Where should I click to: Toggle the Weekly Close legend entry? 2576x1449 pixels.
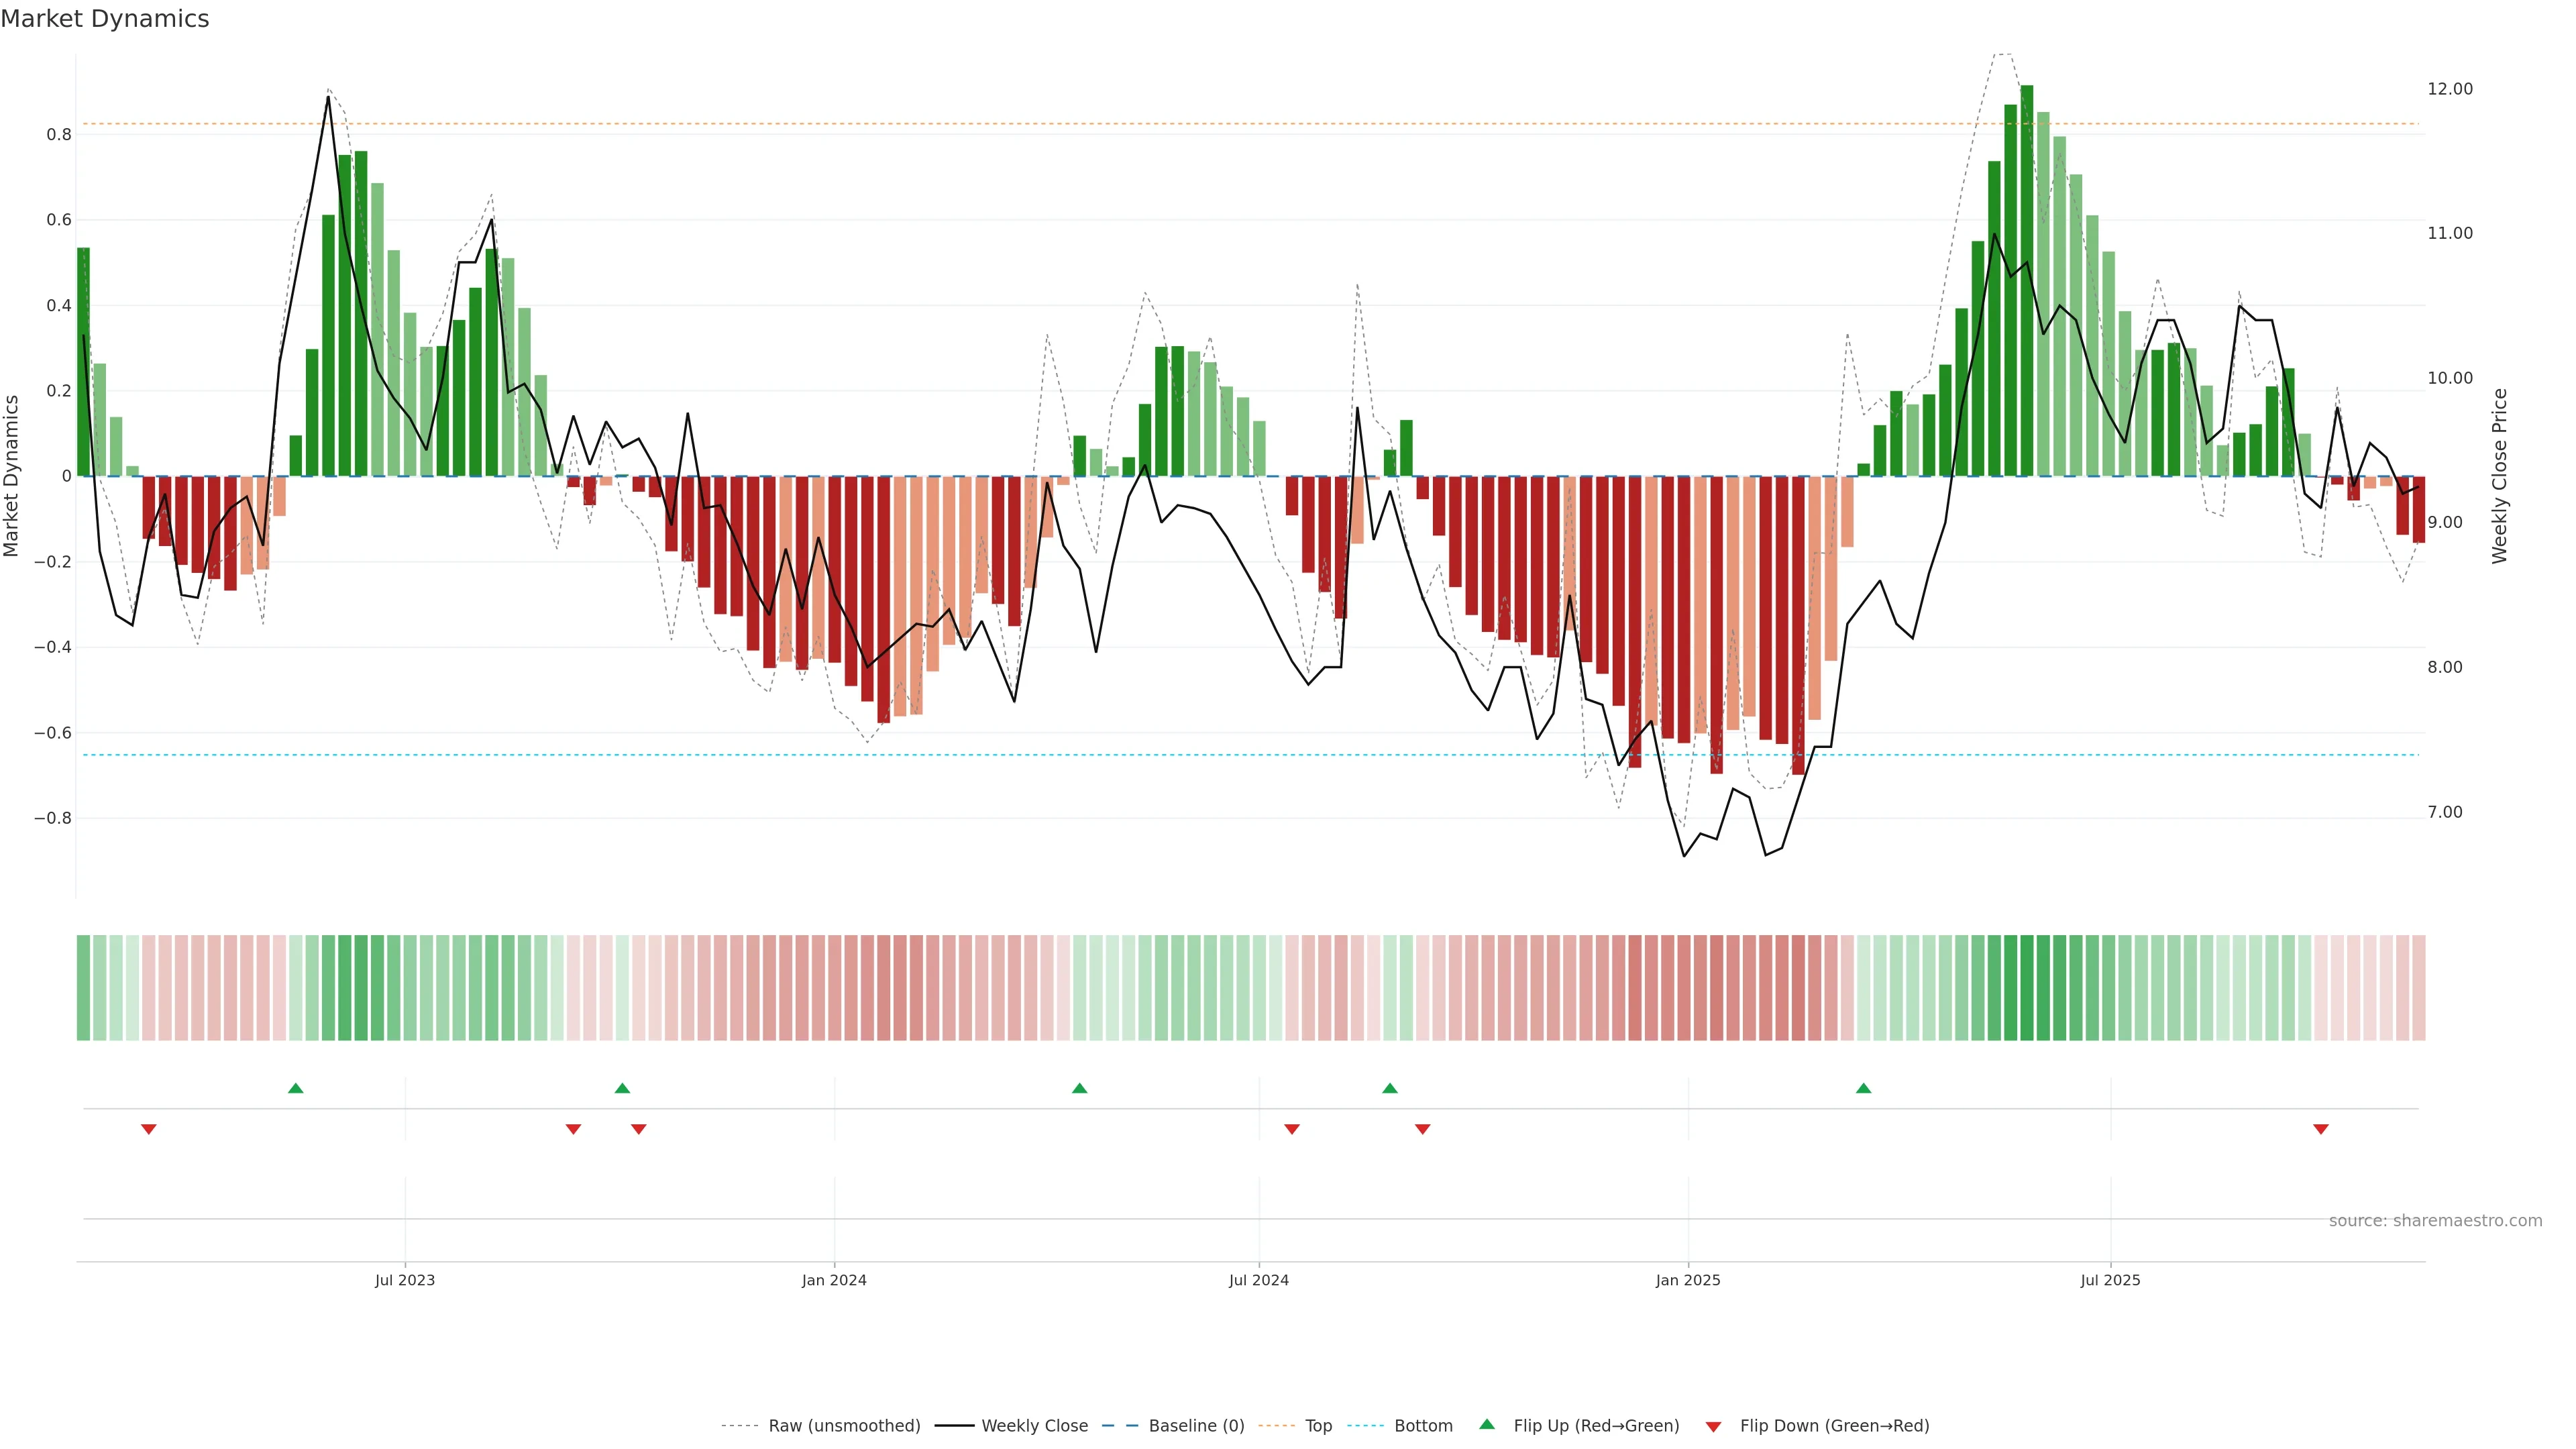(1034, 1426)
